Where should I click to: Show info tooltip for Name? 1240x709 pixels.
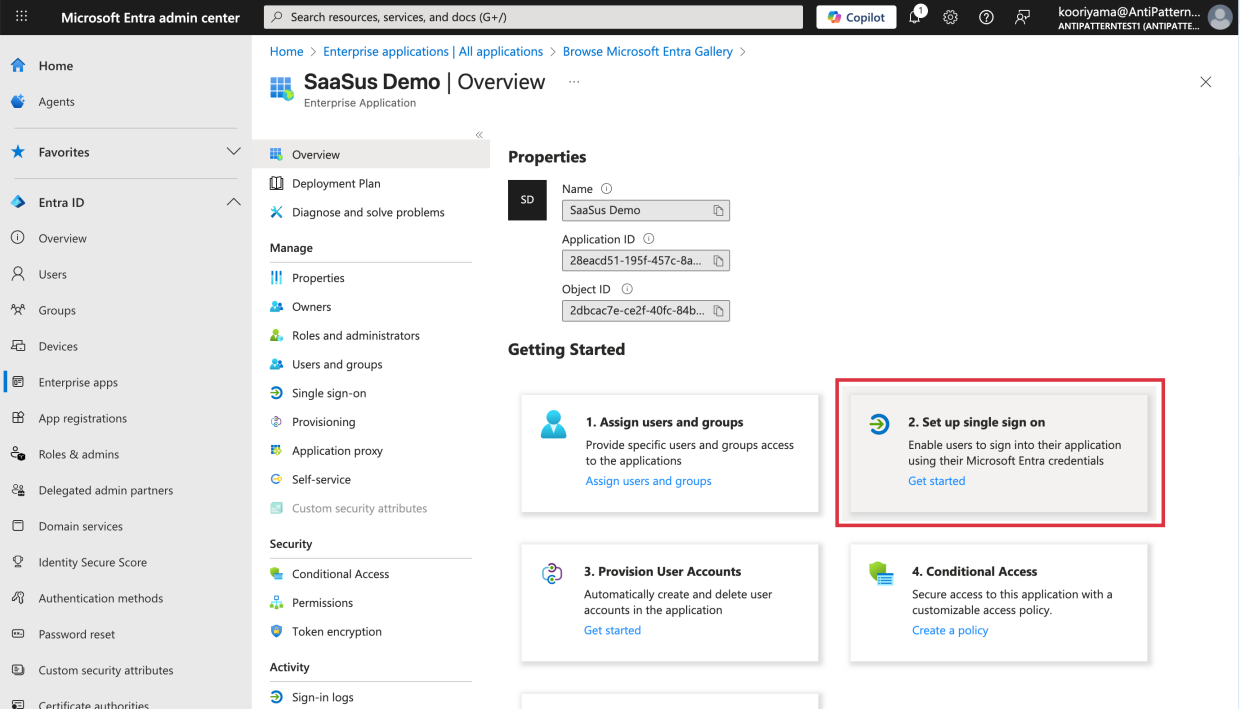606,189
